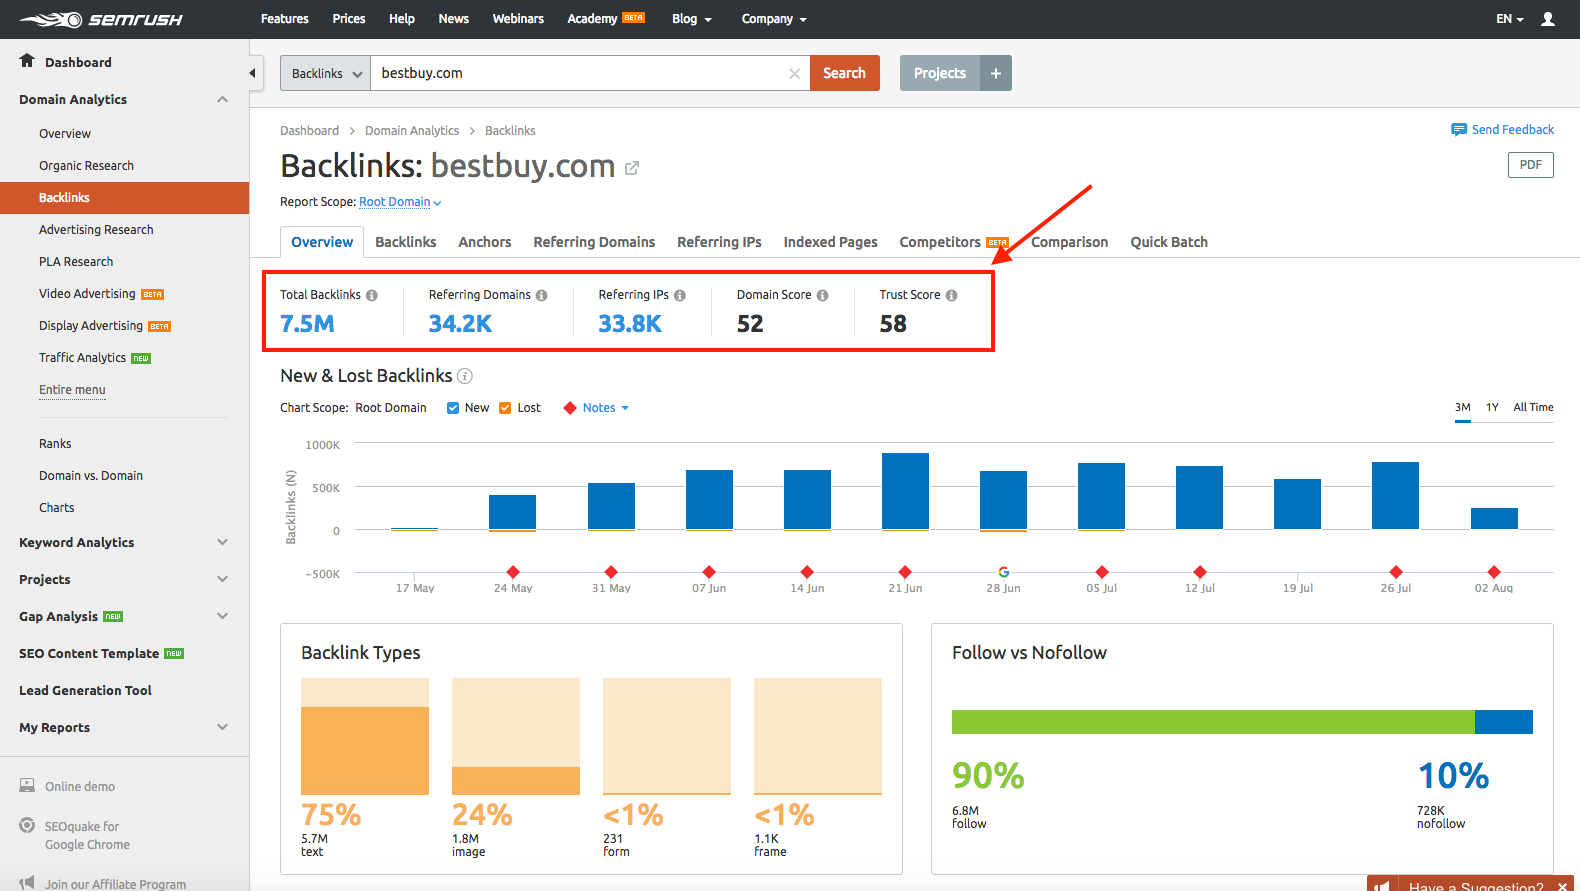Switch to the Indexed Pages tab
Image resolution: width=1580 pixels, height=891 pixels.
830,242
